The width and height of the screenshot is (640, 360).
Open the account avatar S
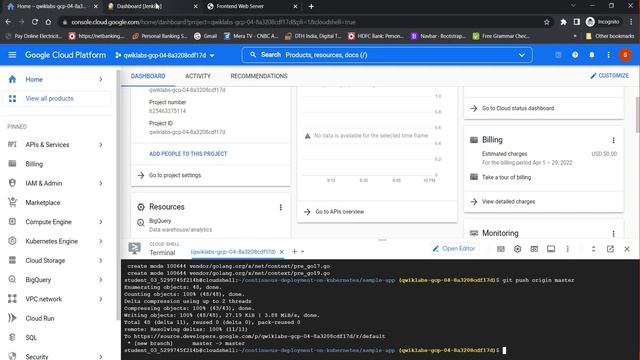click(625, 55)
